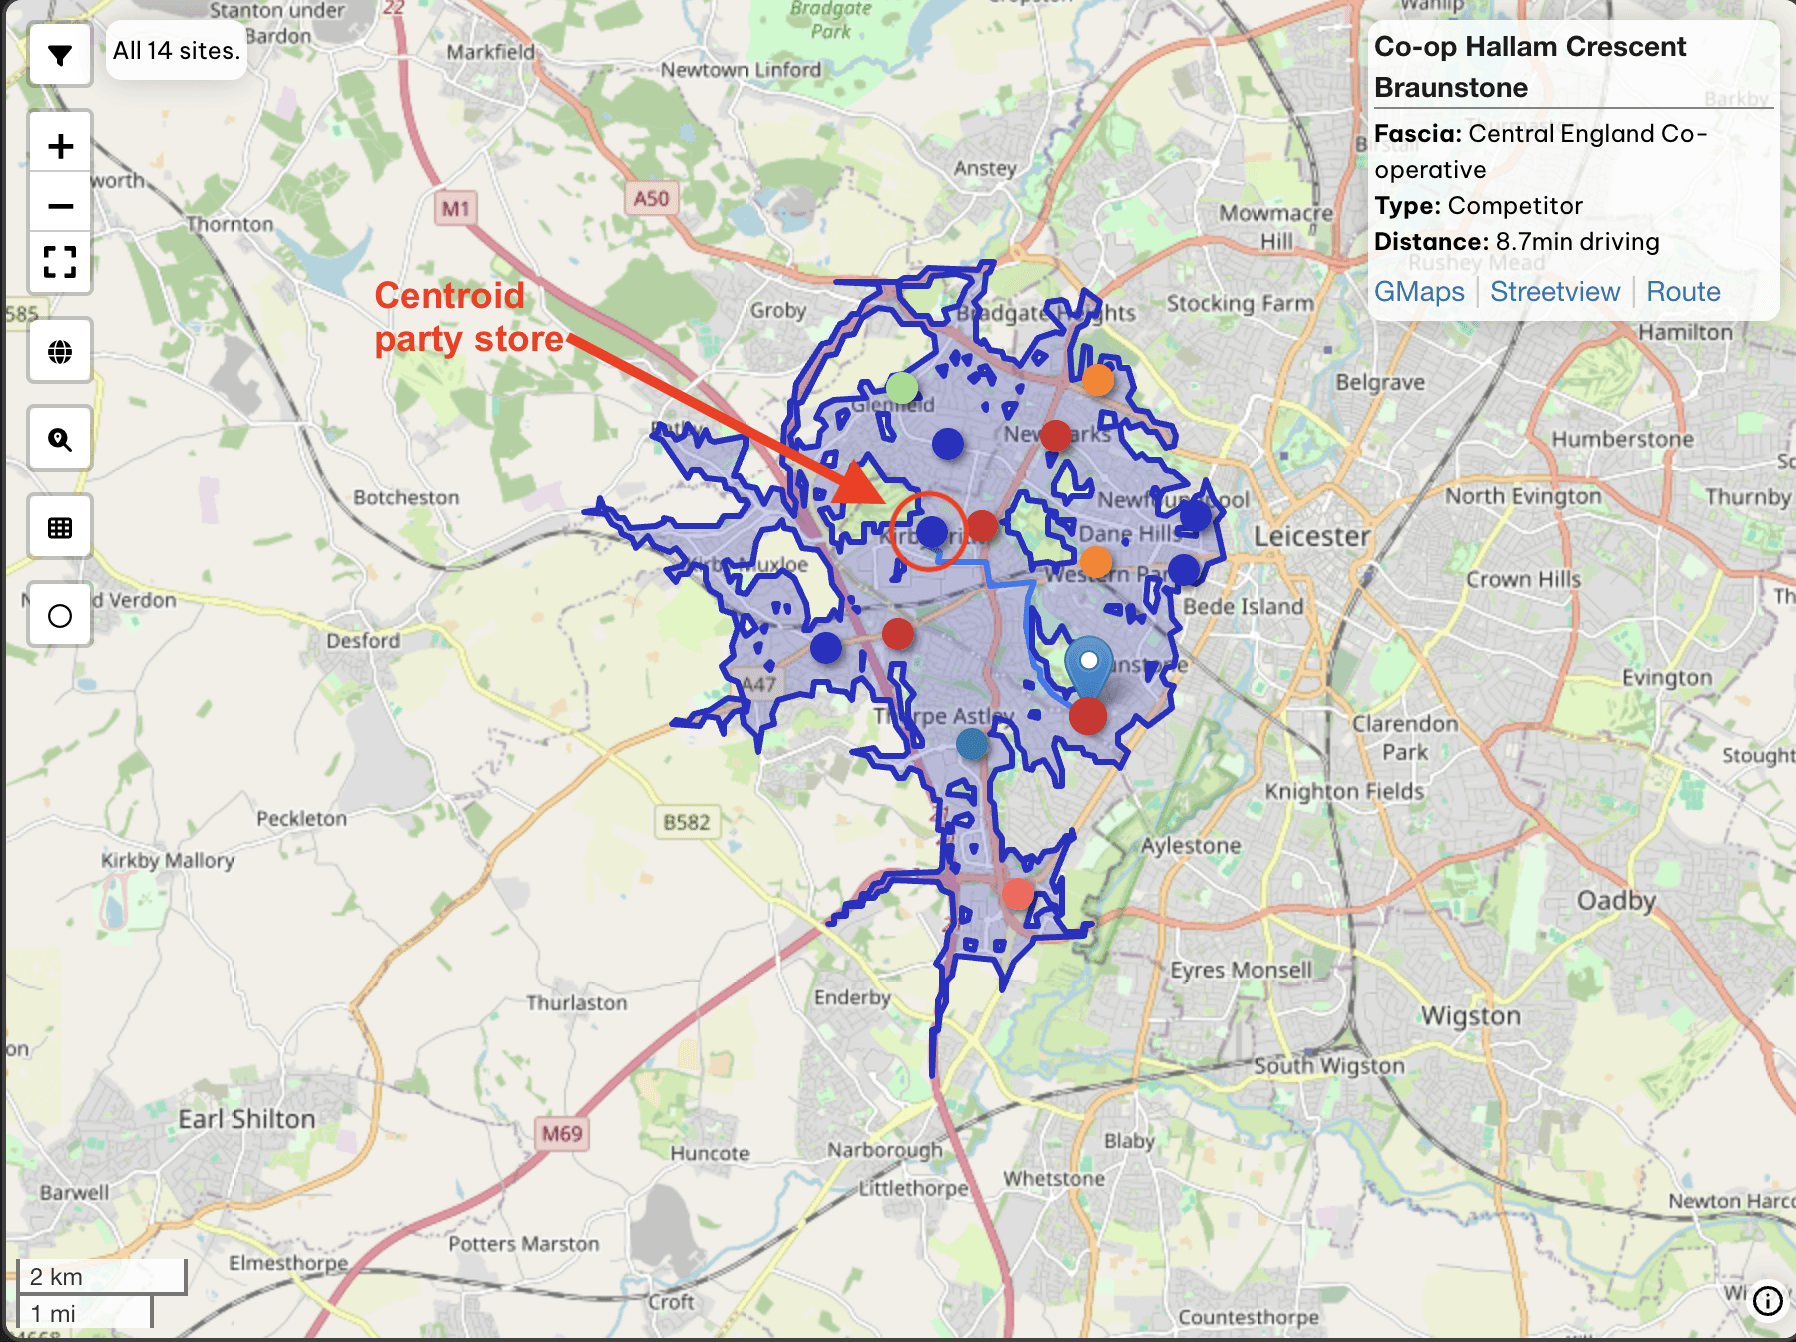Click the "2 km" scale bar
The image size is (1796, 1342).
point(102,1276)
